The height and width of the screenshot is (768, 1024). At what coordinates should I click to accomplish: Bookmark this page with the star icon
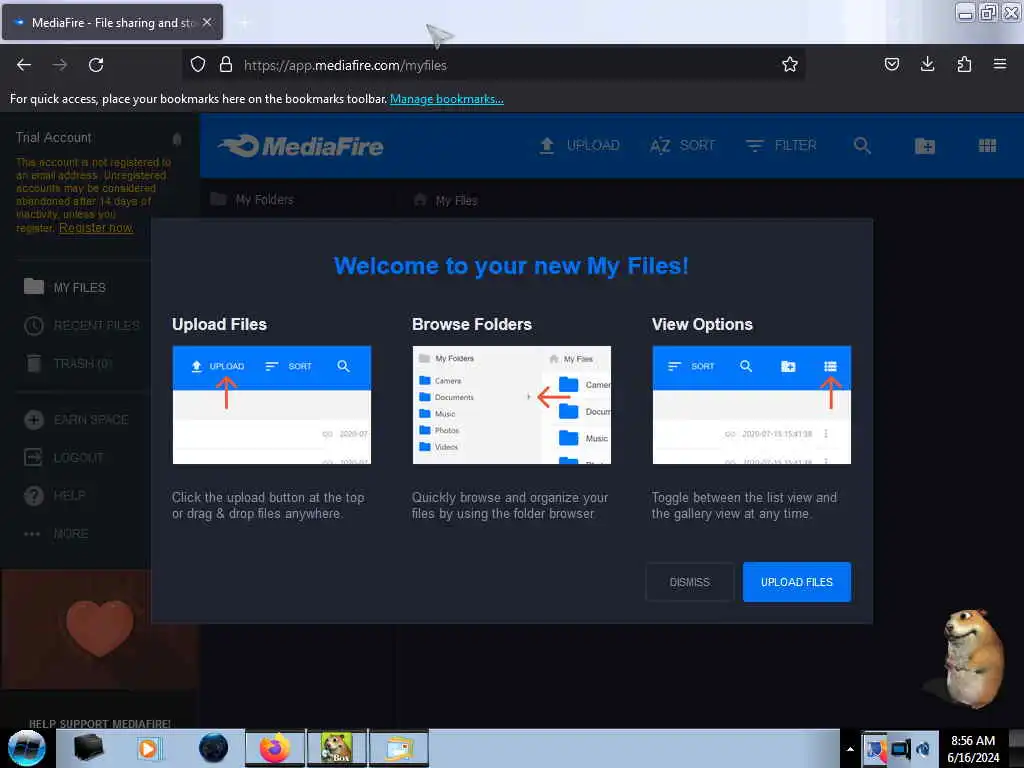pyautogui.click(x=790, y=64)
